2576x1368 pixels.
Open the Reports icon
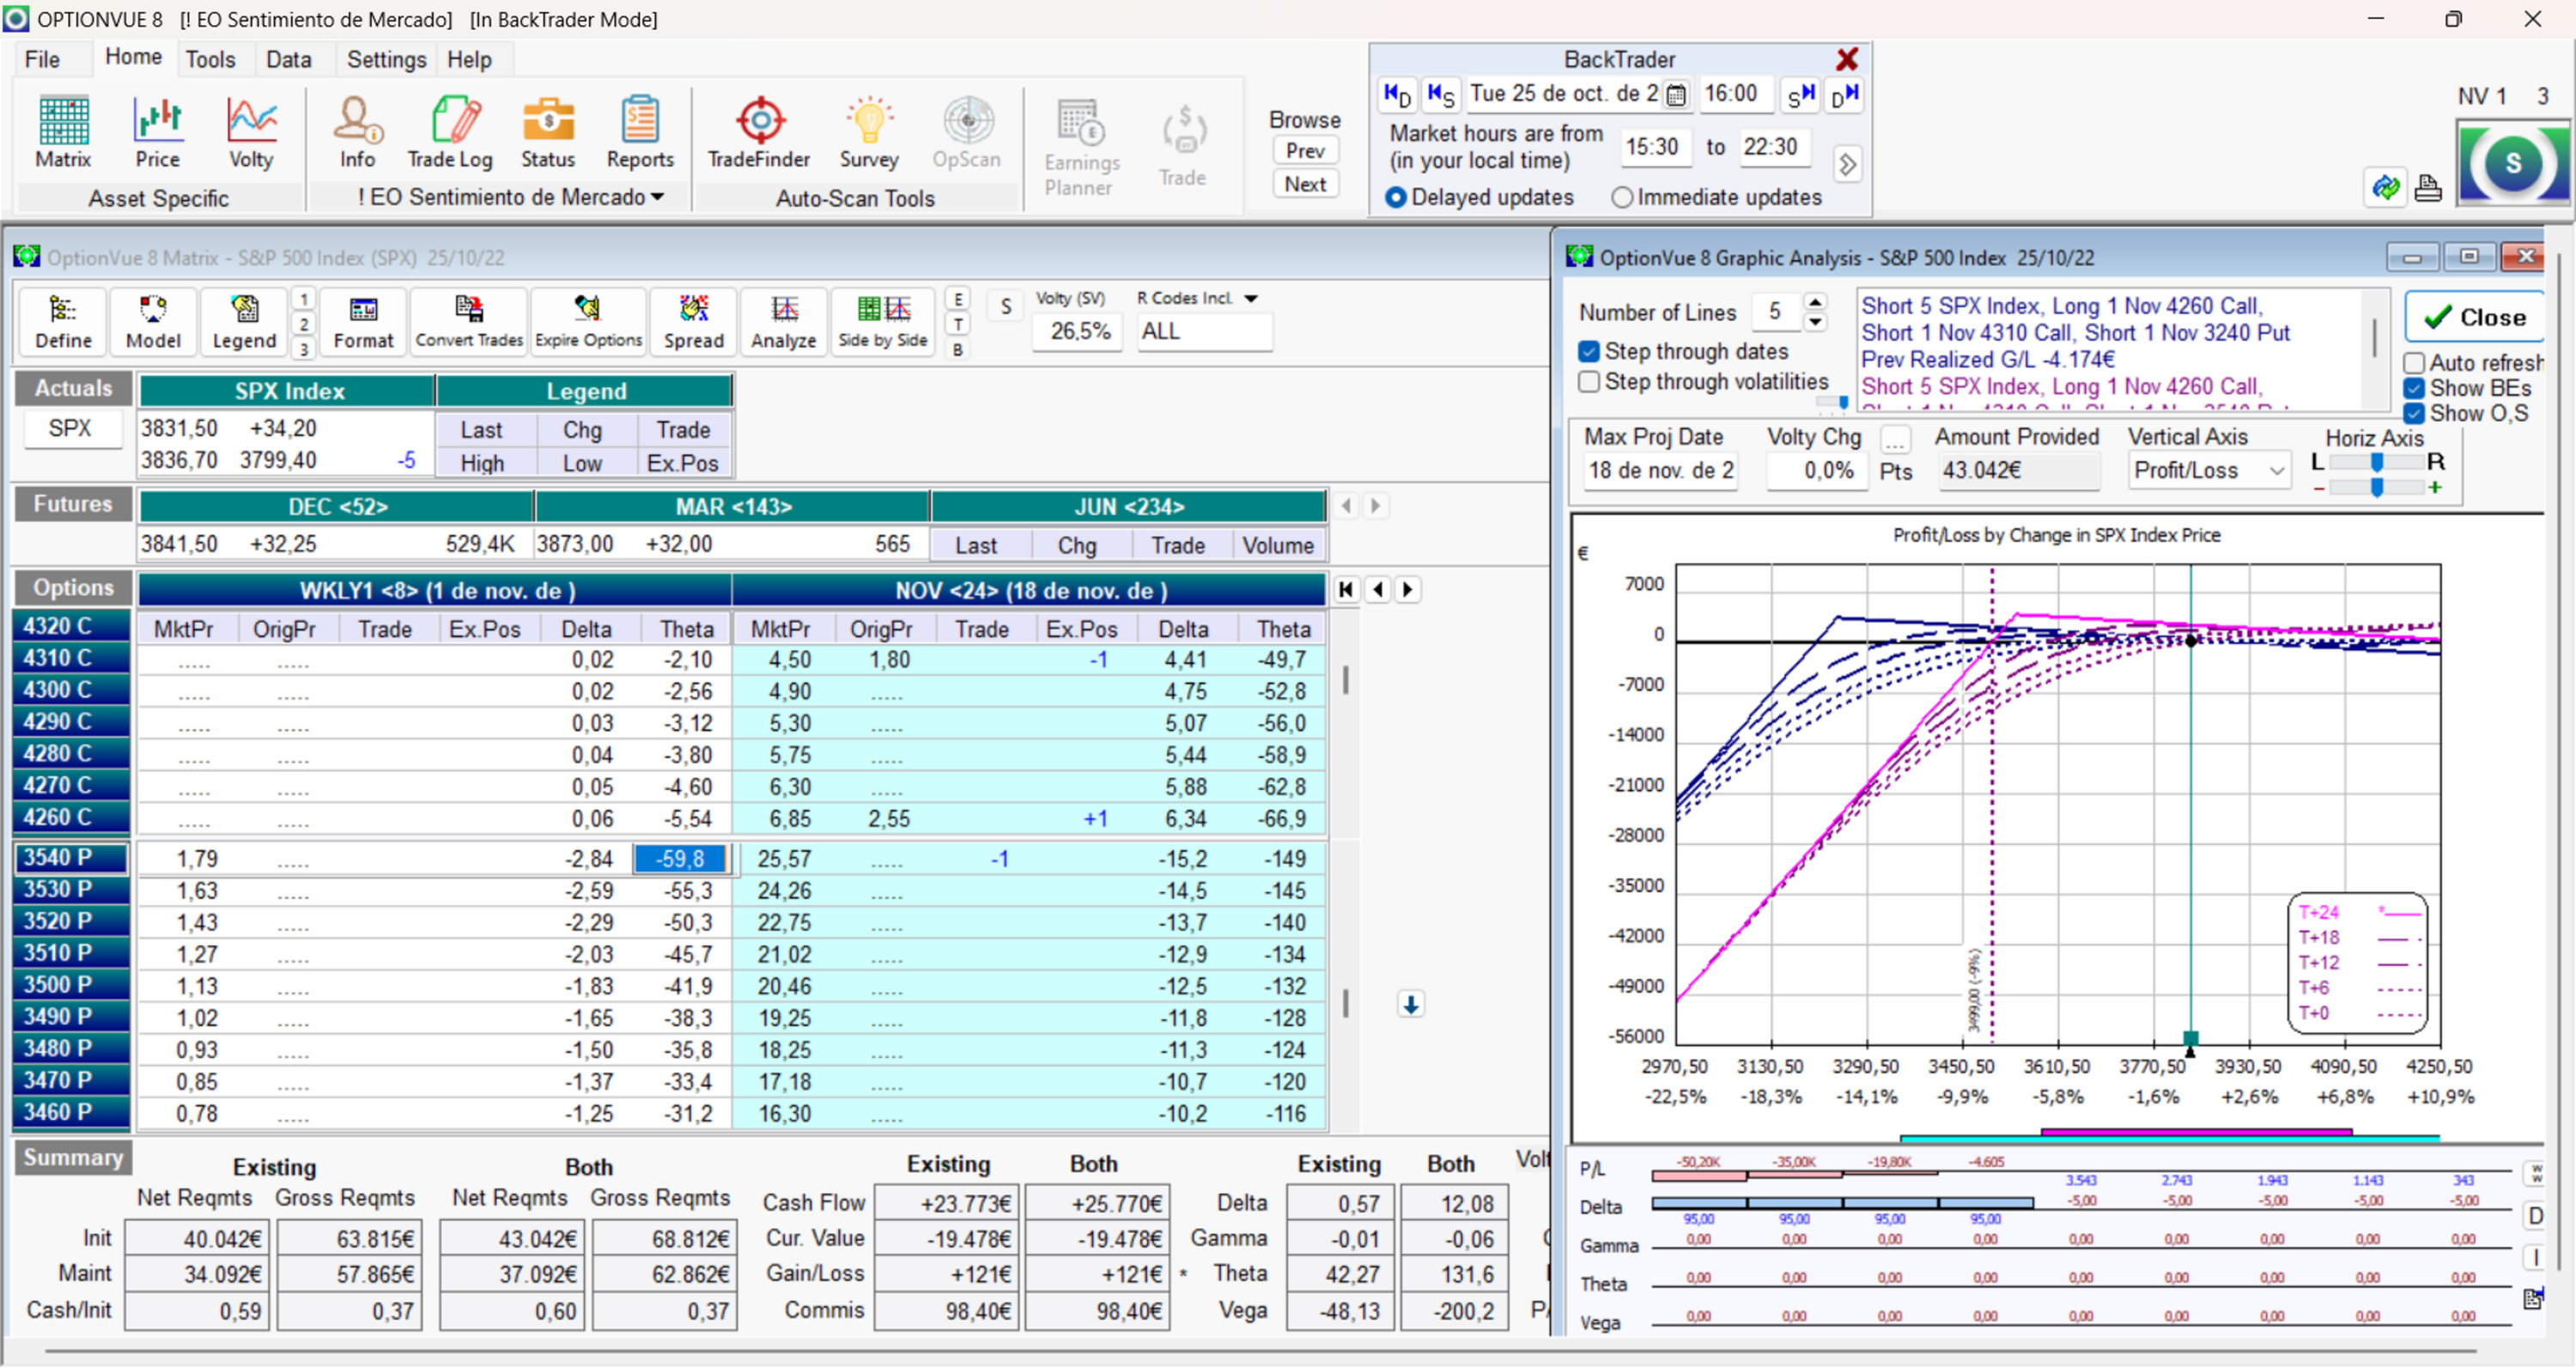click(x=640, y=132)
